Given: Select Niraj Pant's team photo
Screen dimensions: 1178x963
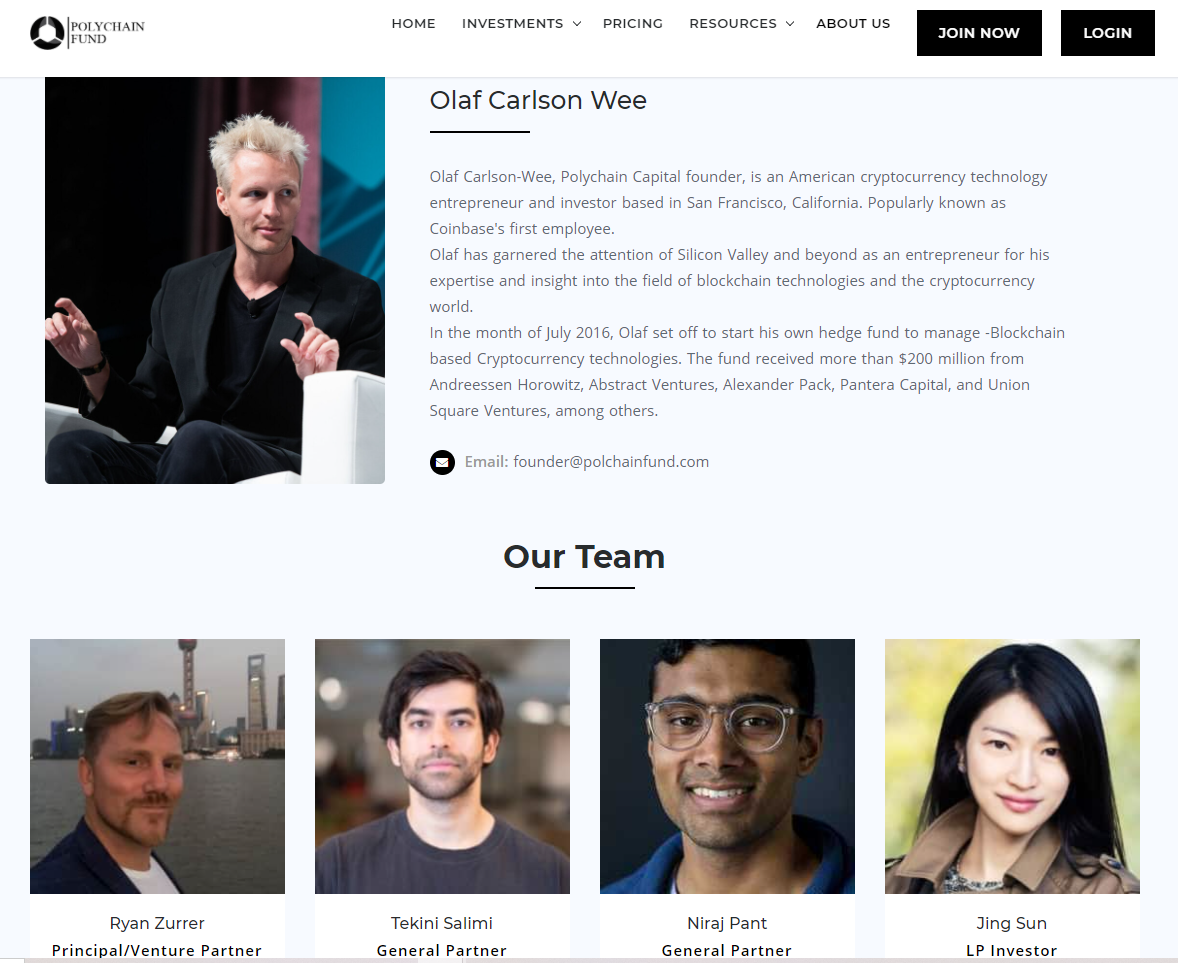Looking at the screenshot, I should 727,766.
